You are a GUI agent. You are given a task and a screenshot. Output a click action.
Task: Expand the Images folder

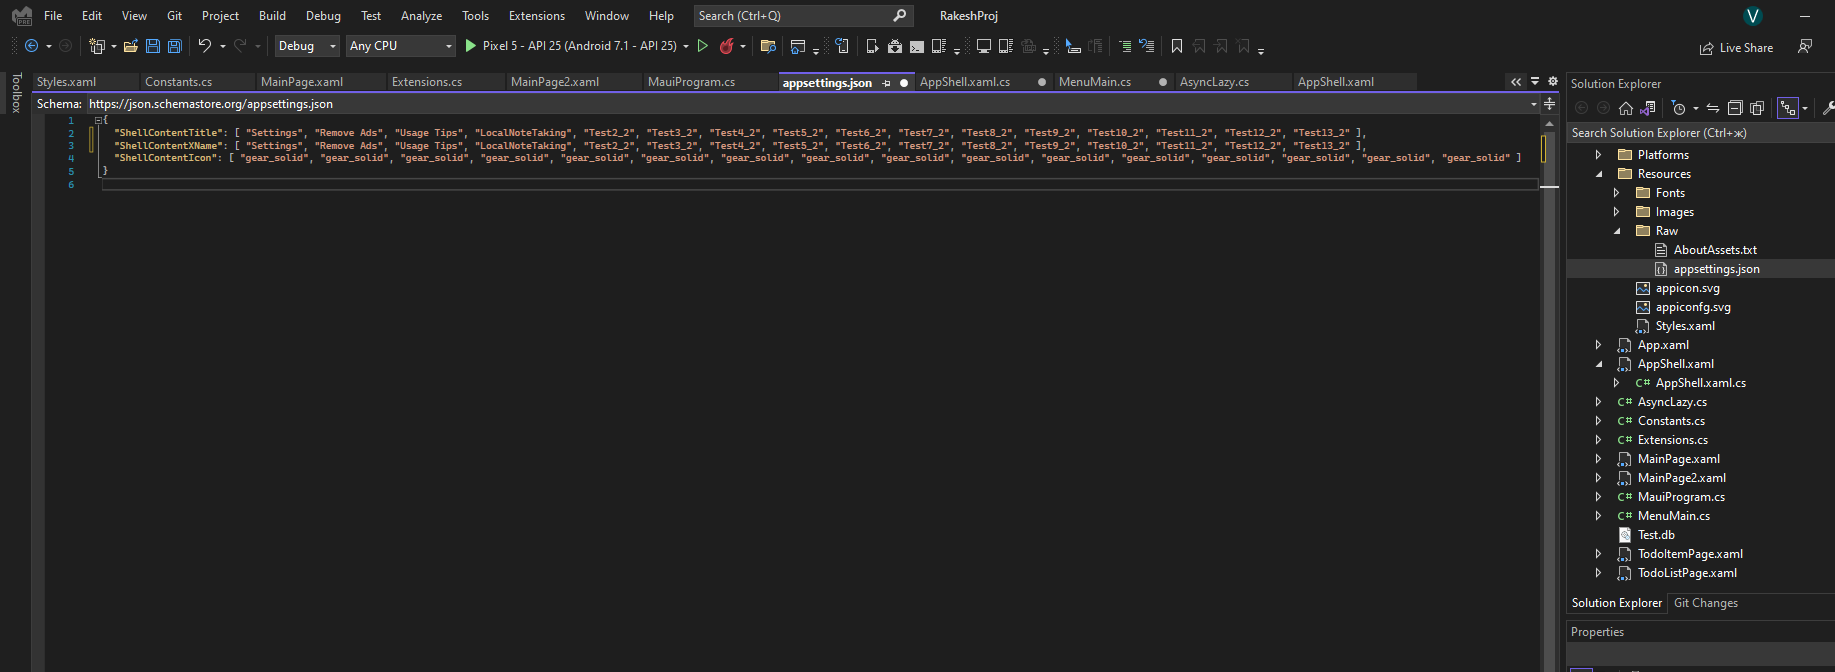(1616, 212)
